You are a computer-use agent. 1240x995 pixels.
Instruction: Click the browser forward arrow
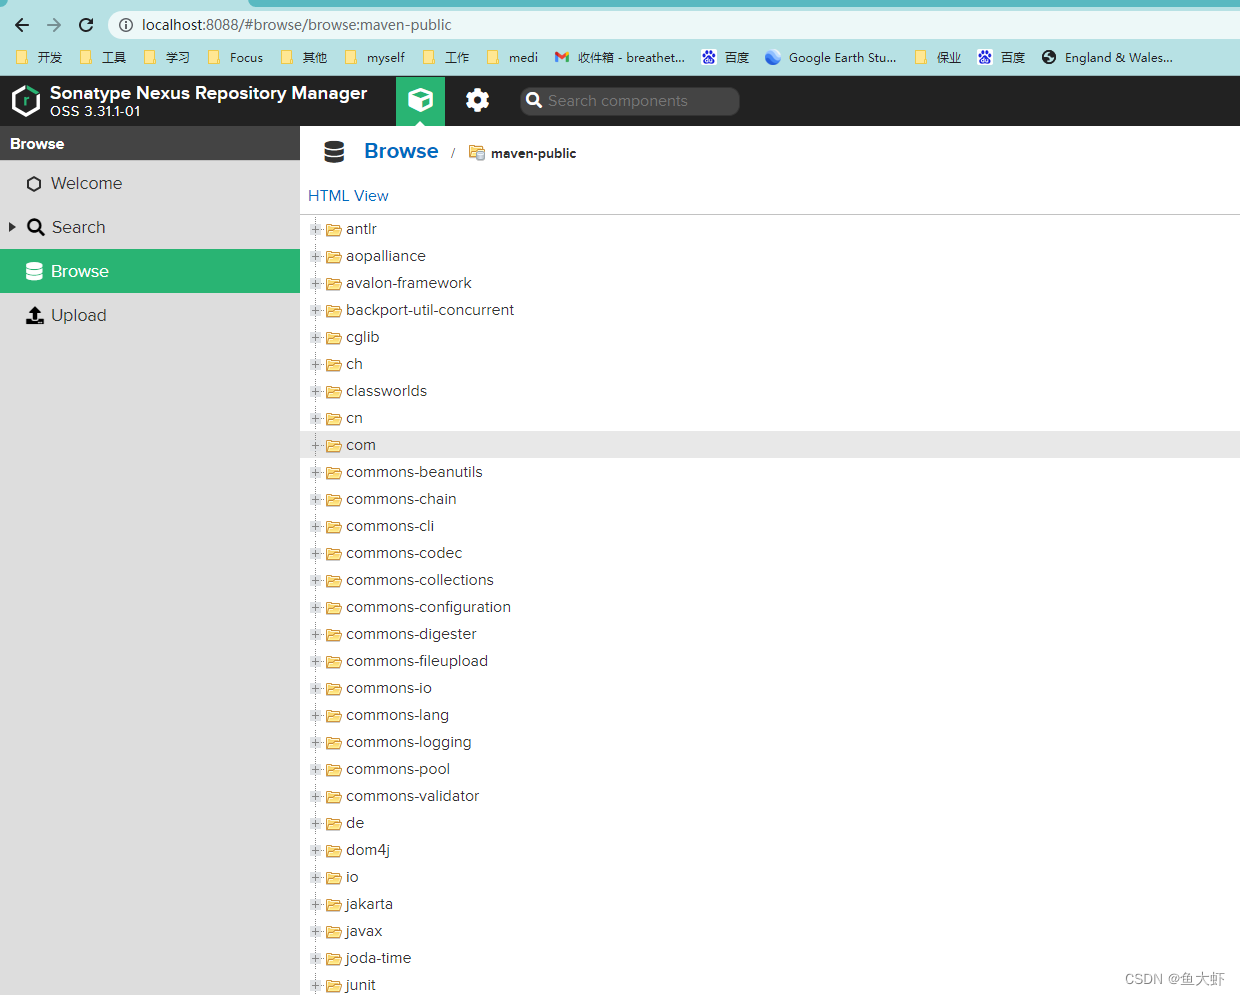coord(54,25)
